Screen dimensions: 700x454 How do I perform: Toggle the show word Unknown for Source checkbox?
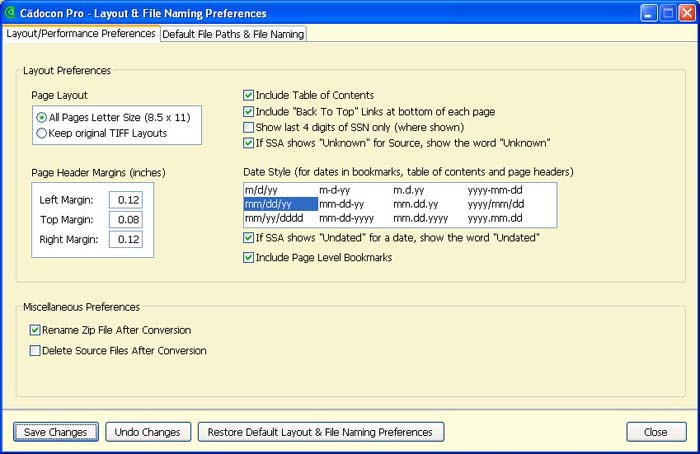(x=249, y=143)
